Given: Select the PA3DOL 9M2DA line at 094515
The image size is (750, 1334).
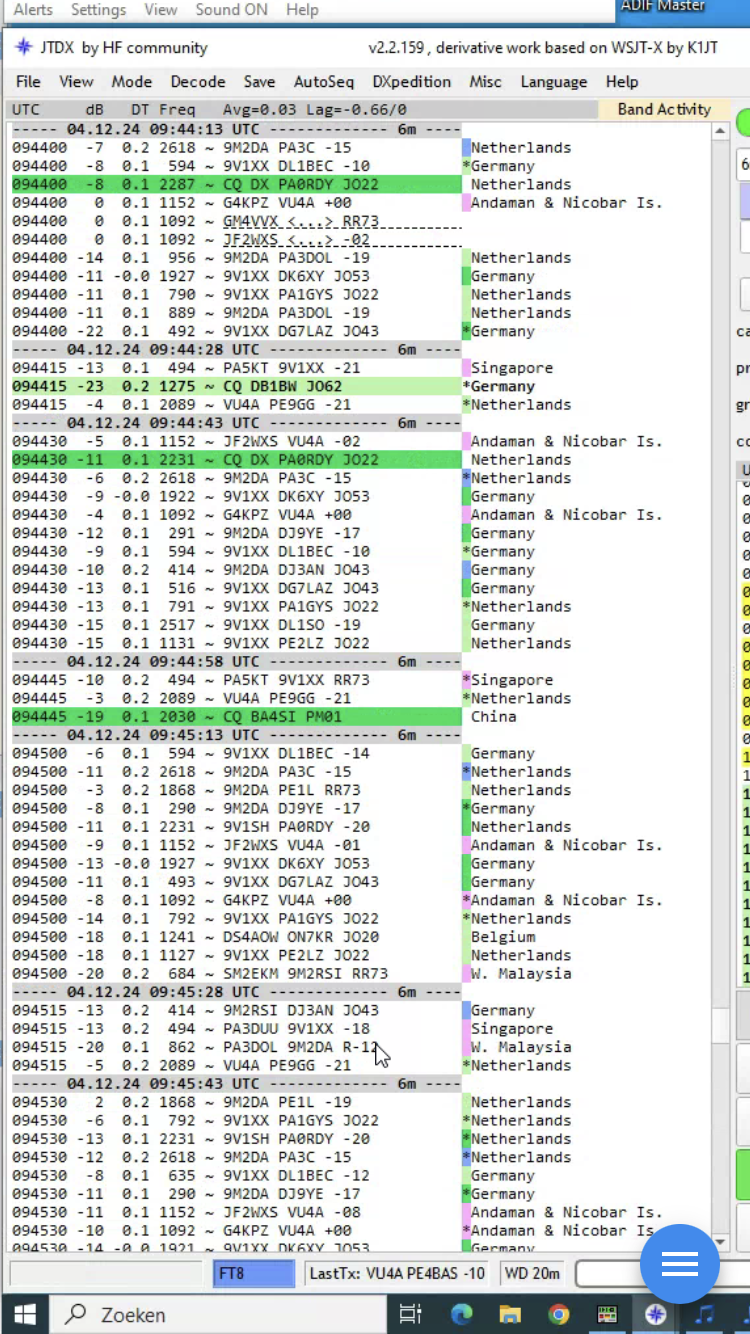Looking at the screenshot, I should [x=236, y=1047].
